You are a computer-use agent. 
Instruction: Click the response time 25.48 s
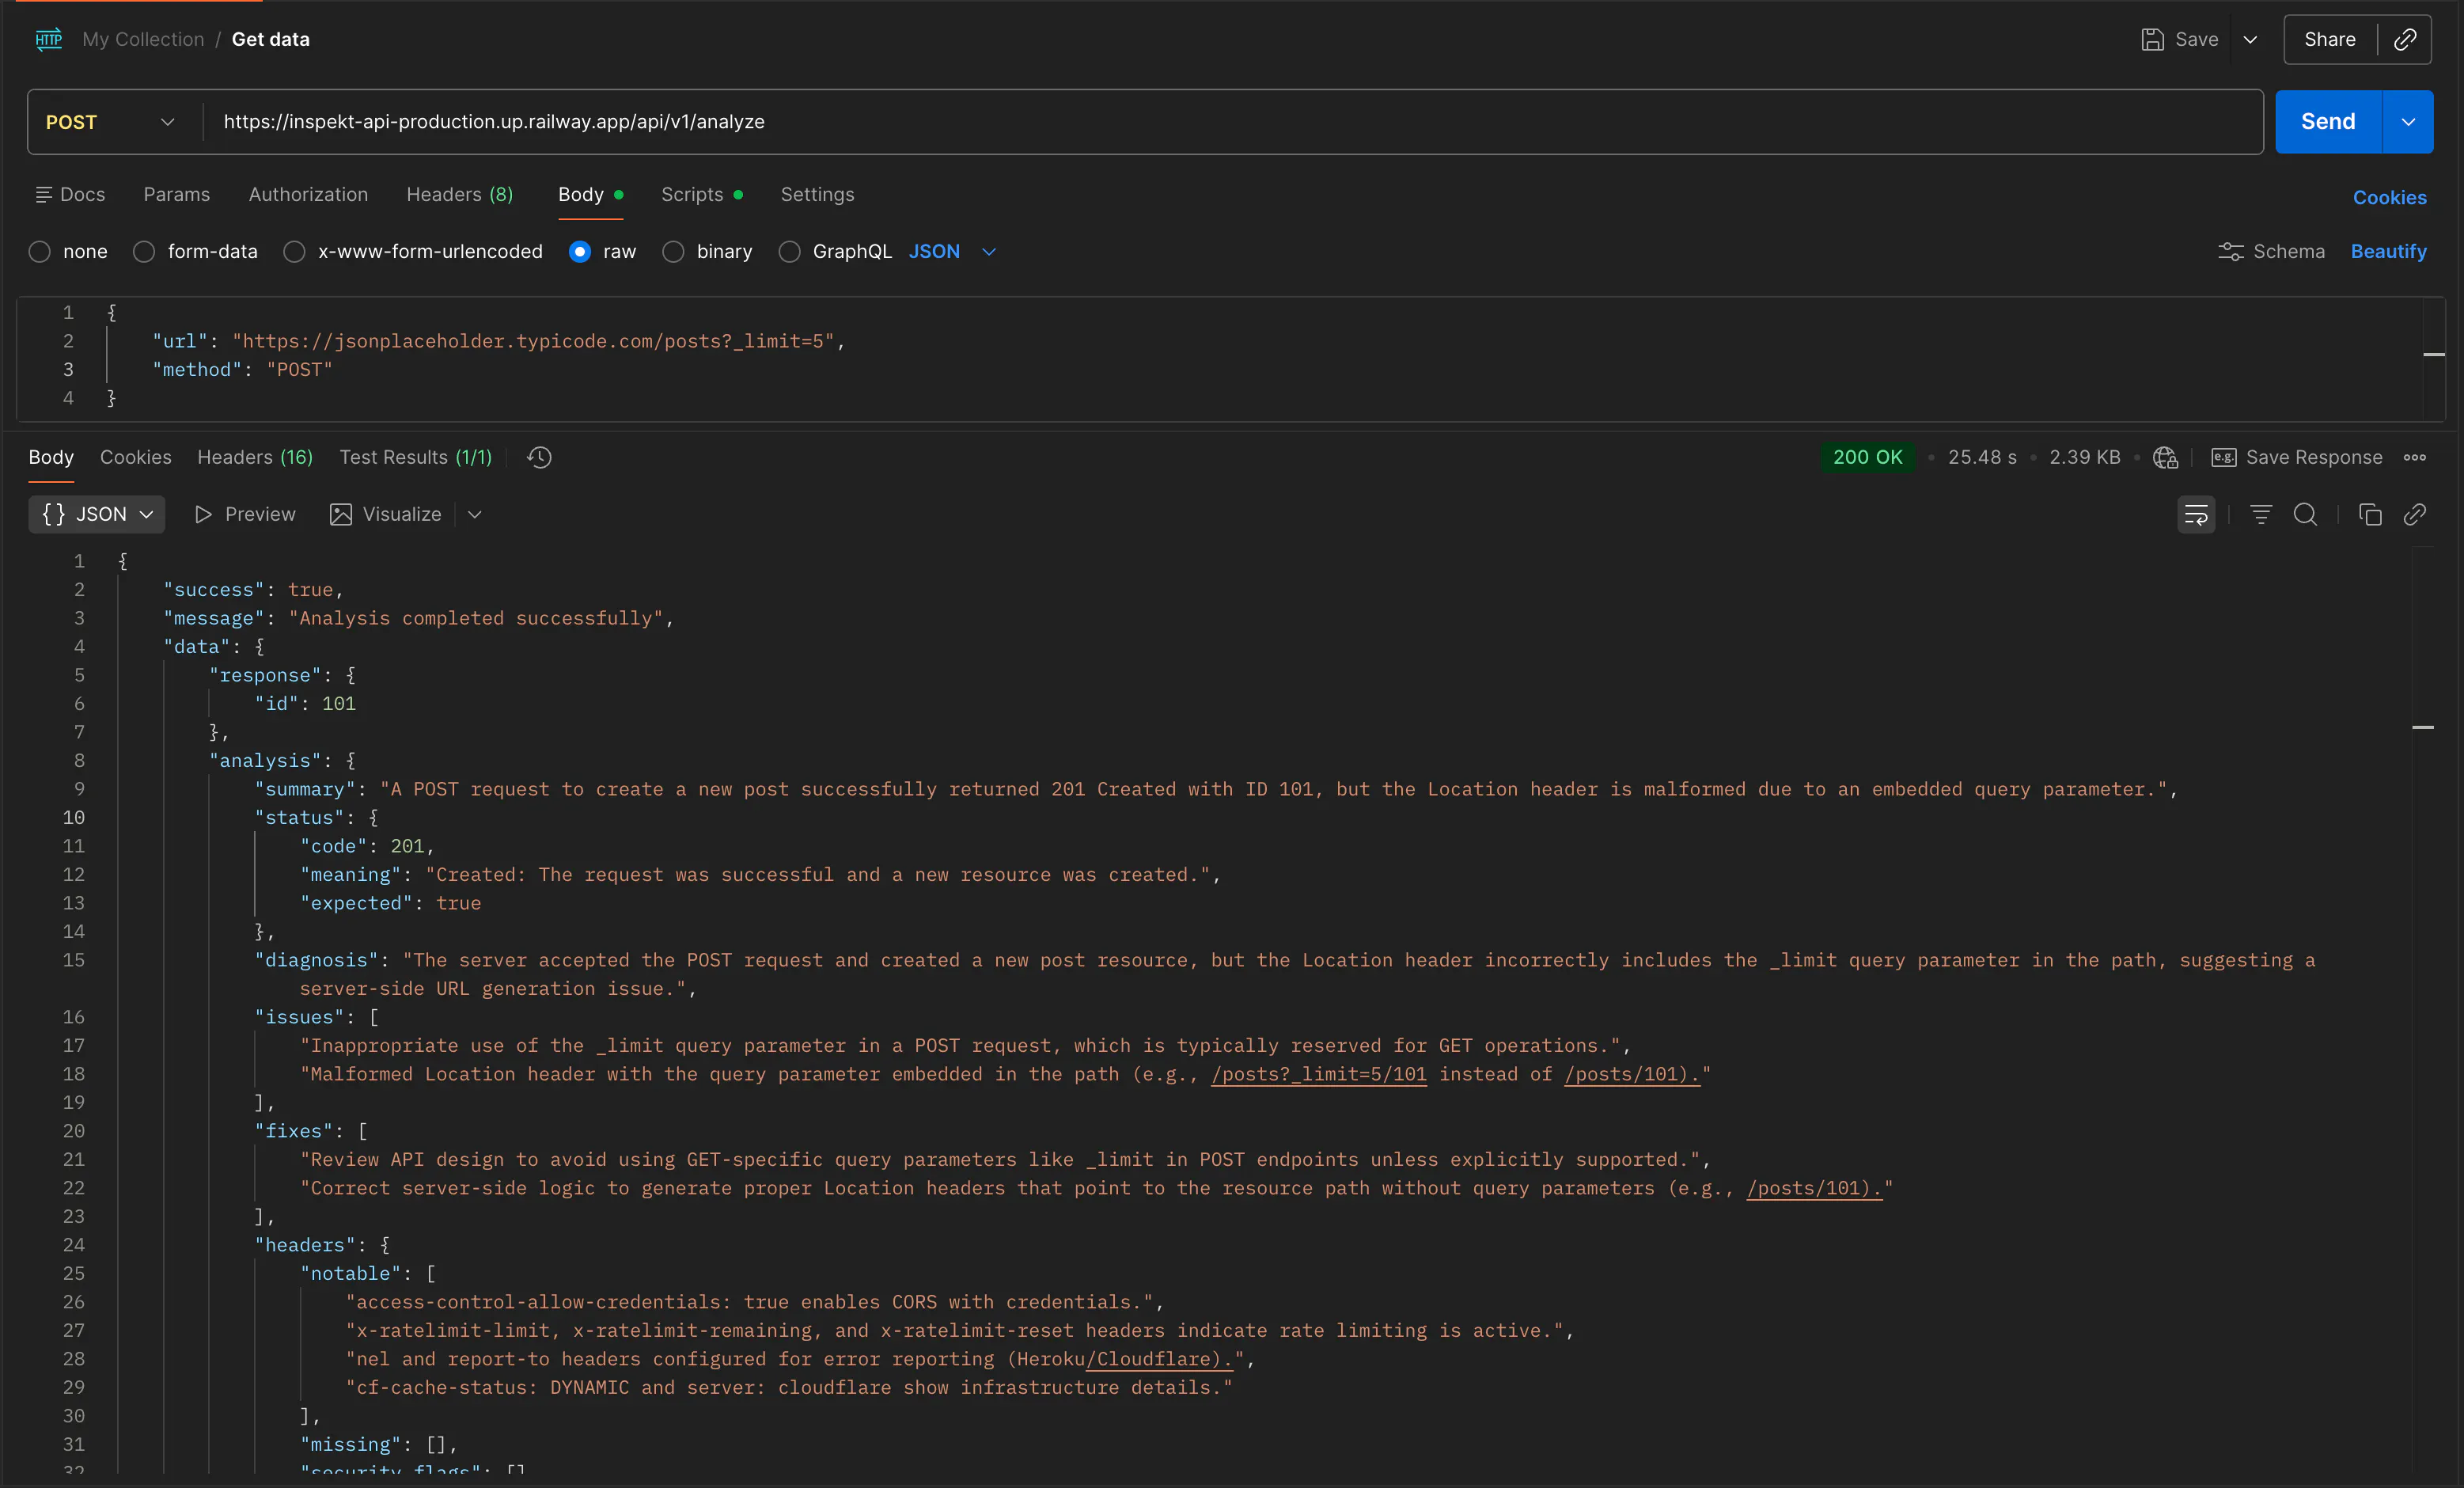pos(1982,457)
